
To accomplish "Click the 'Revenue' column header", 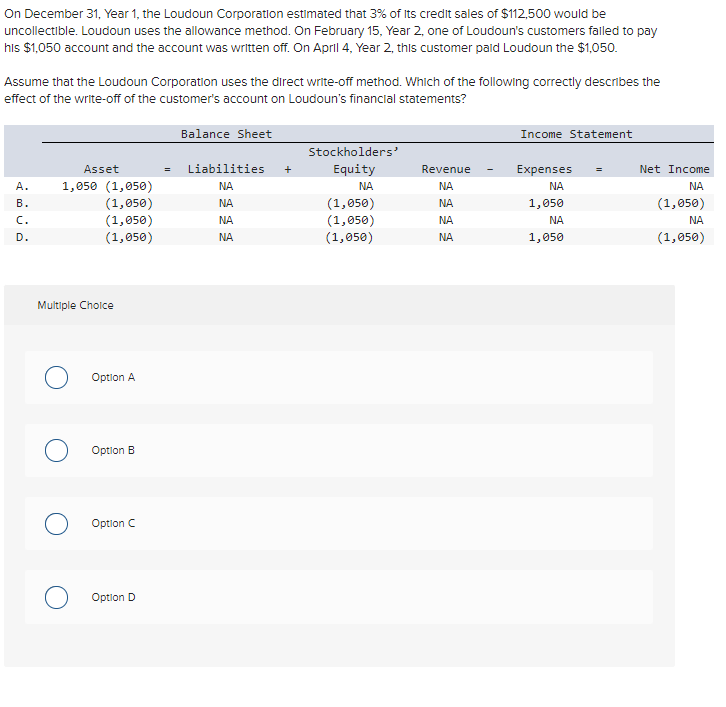I will (446, 169).
